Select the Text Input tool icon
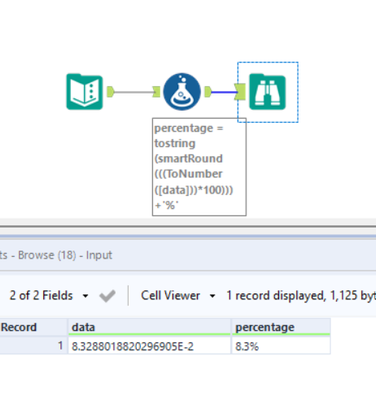376x400 pixels. pyautogui.click(x=85, y=92)
